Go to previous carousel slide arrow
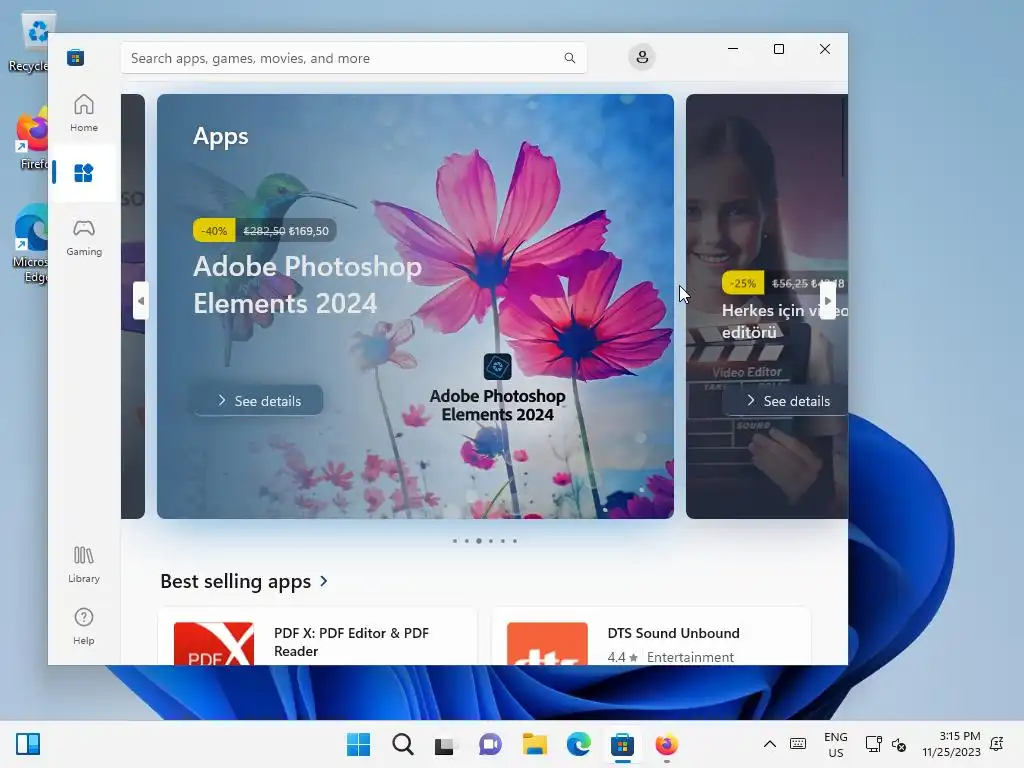This screenshot has width=1024, height=768. point(140,301)
